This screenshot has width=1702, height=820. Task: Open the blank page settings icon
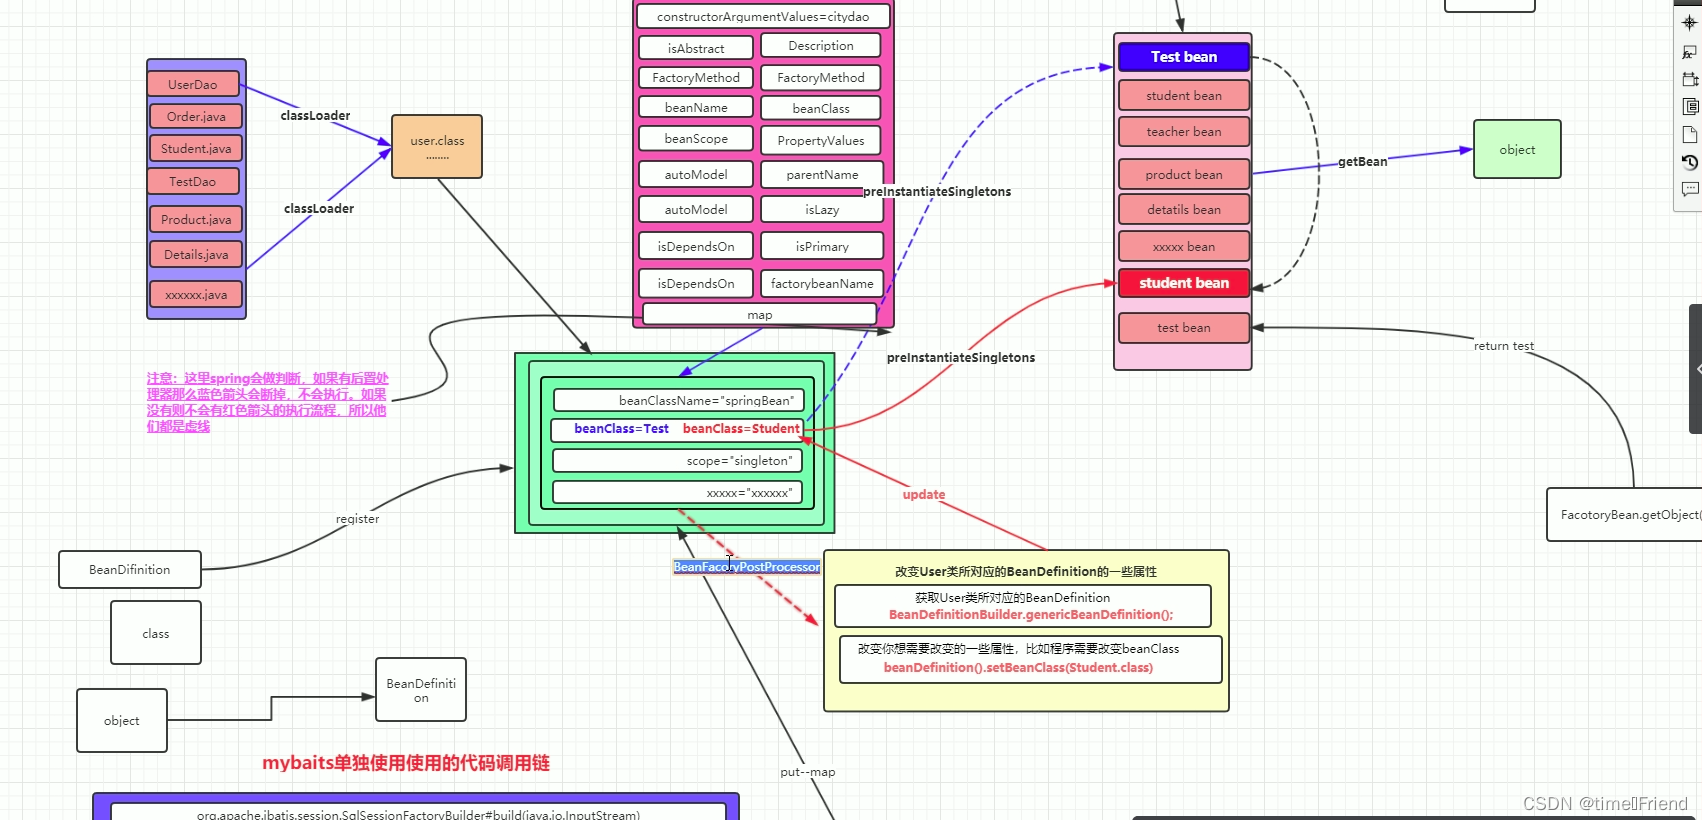(x=1689, y=135)
